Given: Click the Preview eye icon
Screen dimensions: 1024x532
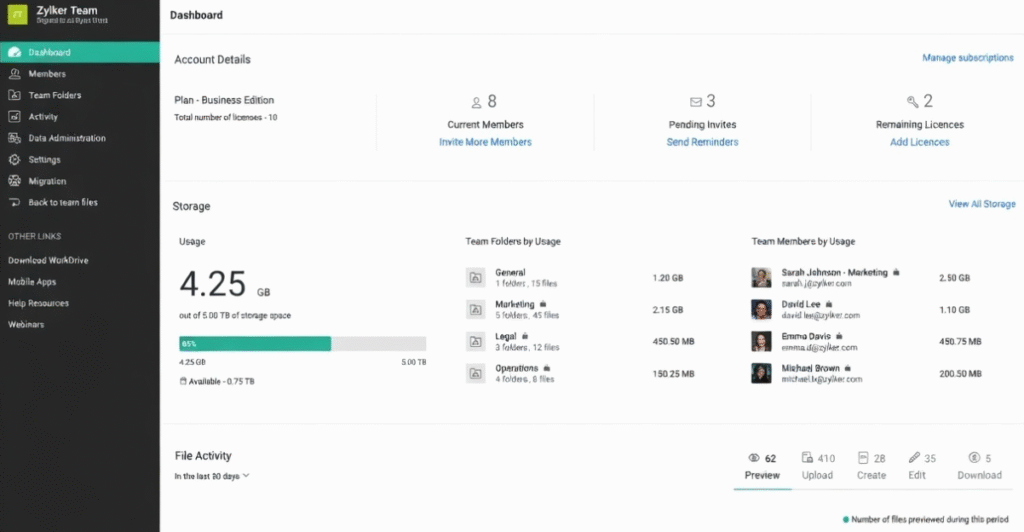Looking at the screenshot, I should (x=754, y=458).
